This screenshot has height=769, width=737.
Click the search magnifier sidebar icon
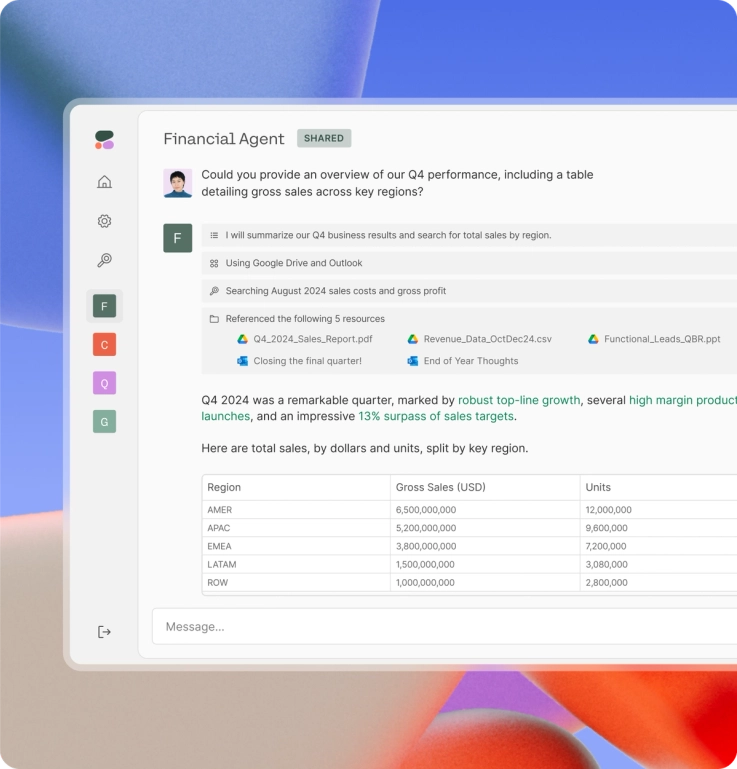[x=104, y=260]
